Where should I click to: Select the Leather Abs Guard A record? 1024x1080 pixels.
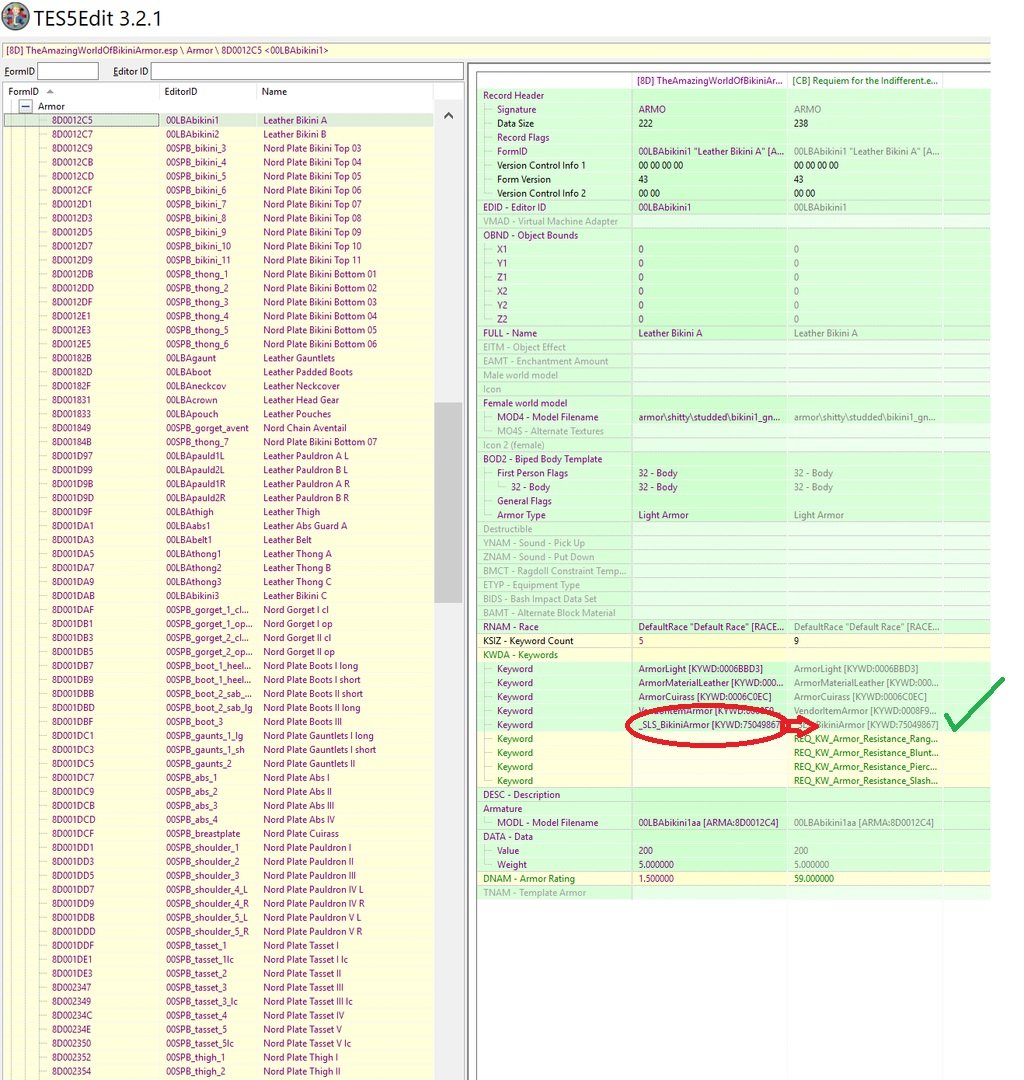pyautogui.click(x=218, y=526)
